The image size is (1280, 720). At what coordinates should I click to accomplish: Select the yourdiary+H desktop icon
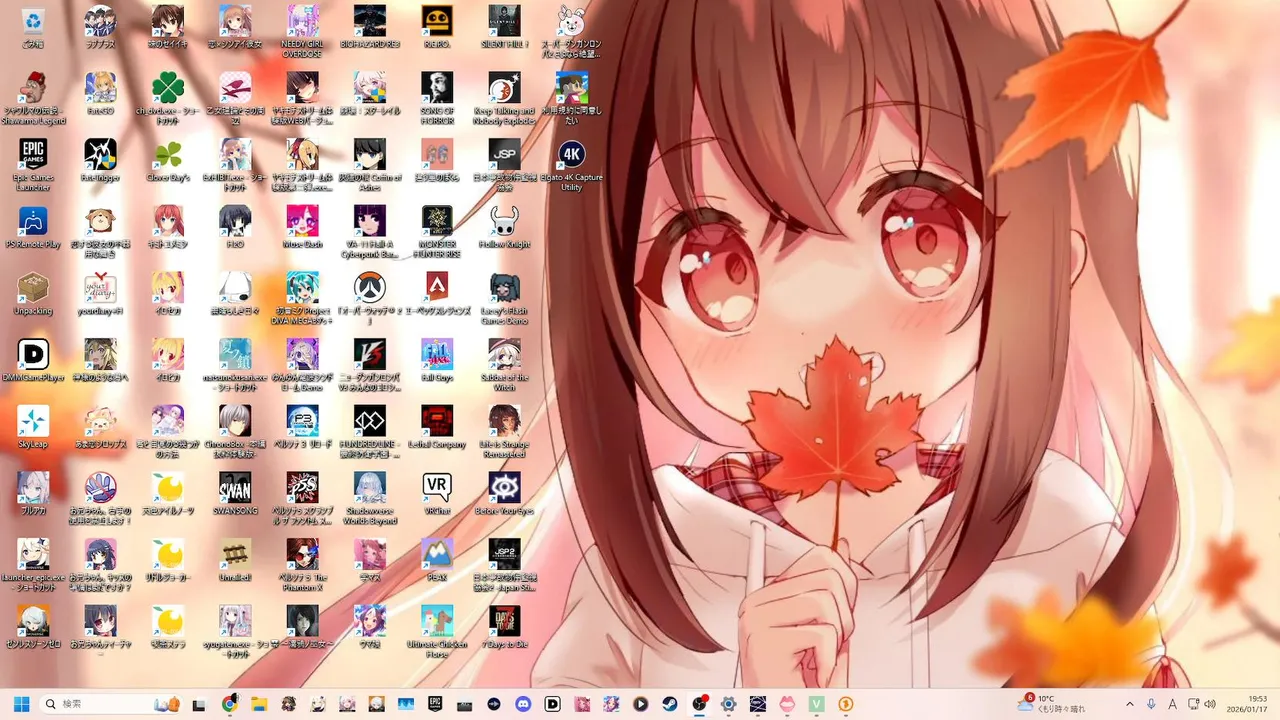coord(100,294)
